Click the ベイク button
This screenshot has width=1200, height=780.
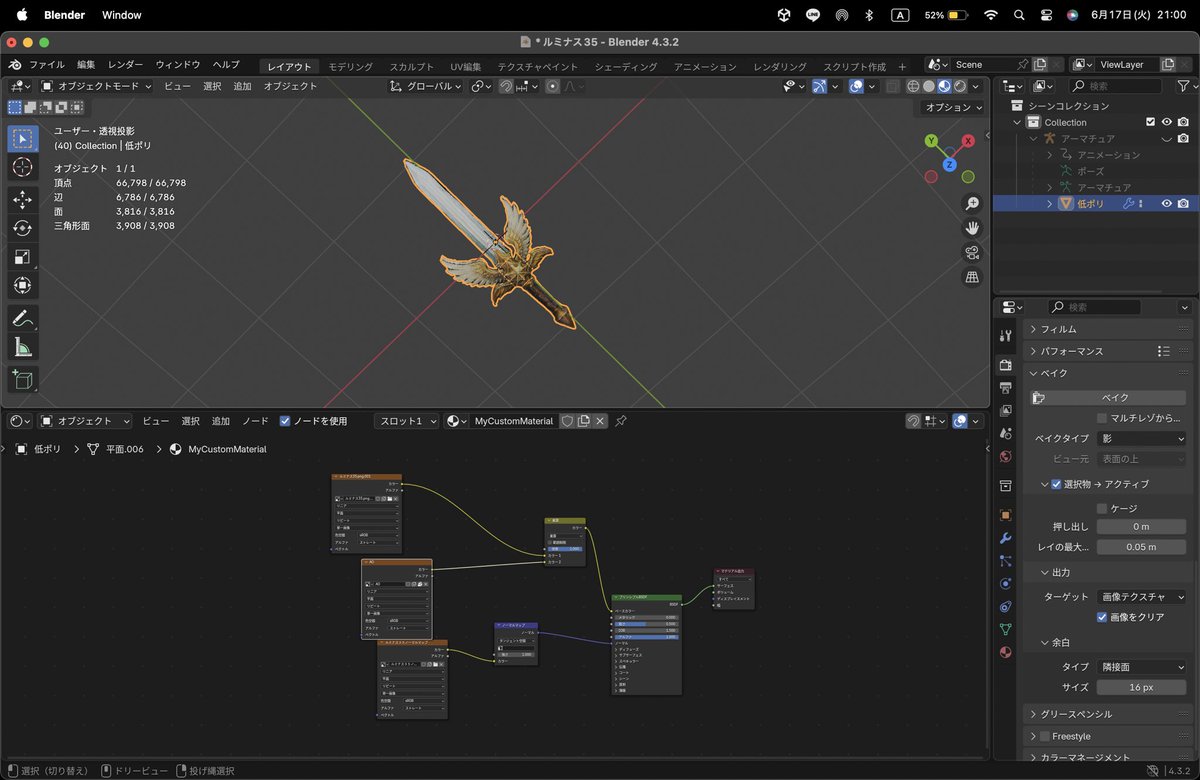point(1114,397)
